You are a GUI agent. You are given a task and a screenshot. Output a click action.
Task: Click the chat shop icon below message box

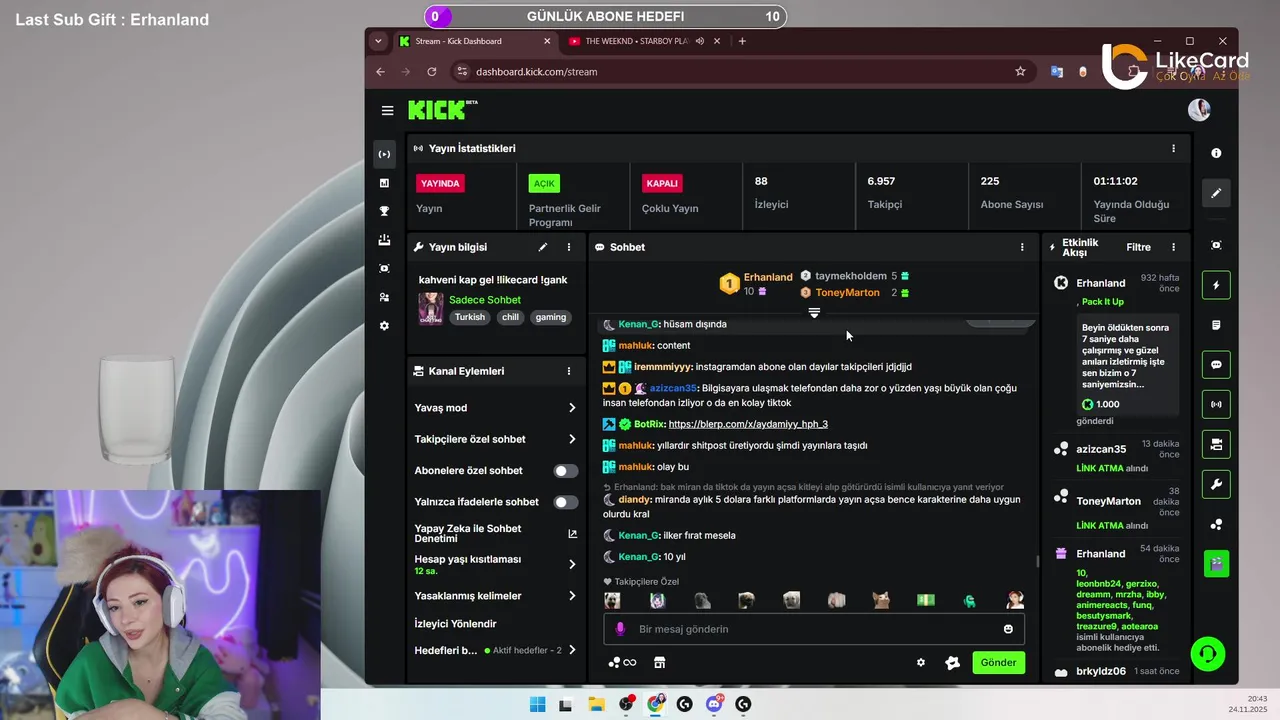pyautogui.click(x=659, y=662)
